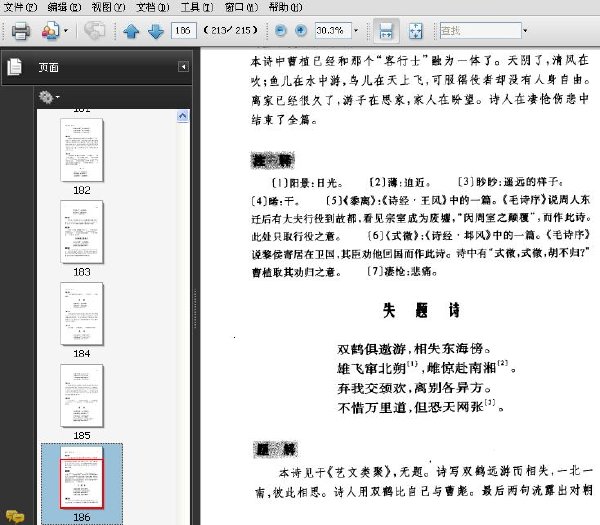
Task: Open the Find options dropdown arrow
Action: (525, 30)
